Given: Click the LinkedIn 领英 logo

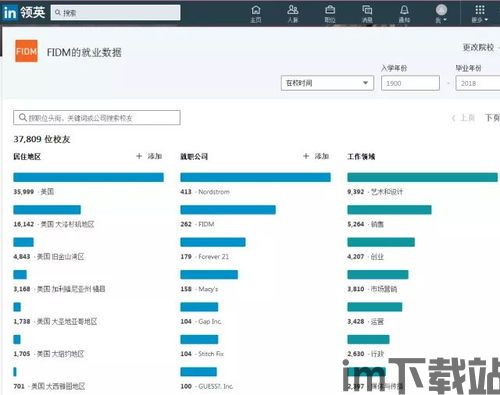Looking at the screenshot, I should [23, 13].
